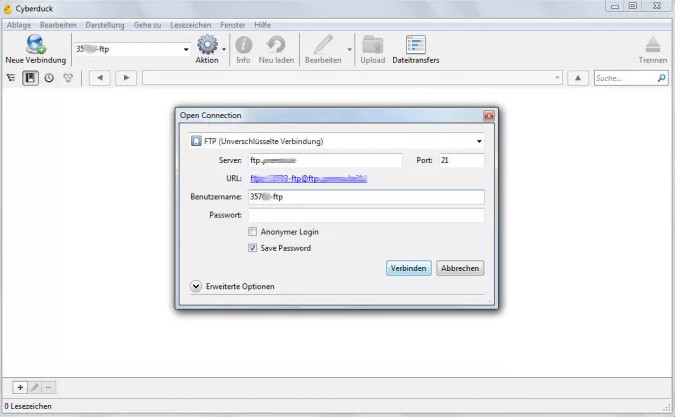Show the bookmarks view icon
Viewport: 675px width, 417px height.
(30, 78)
